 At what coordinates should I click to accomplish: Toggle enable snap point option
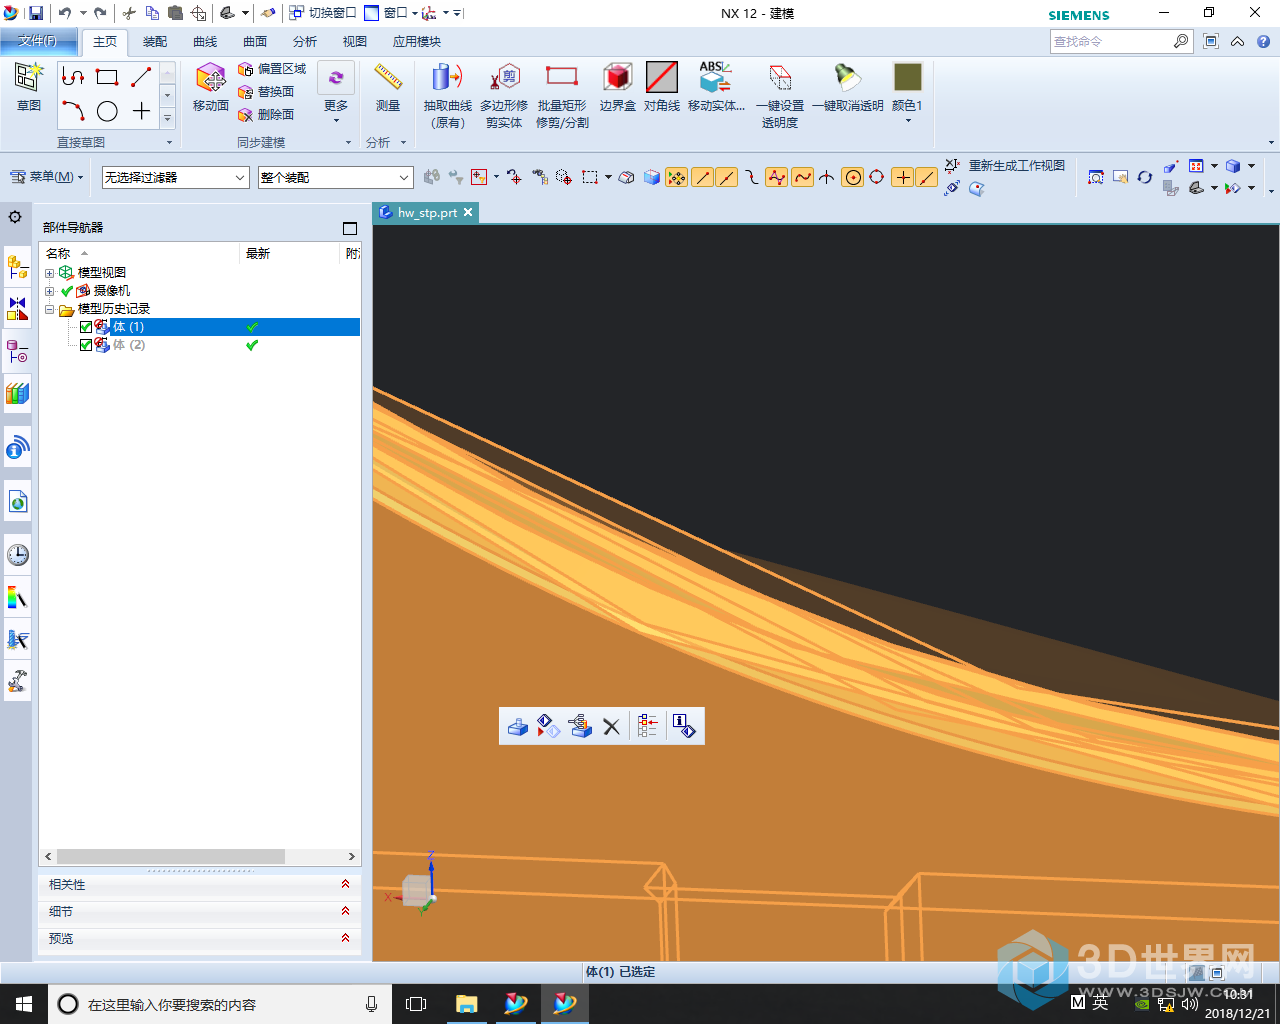click(677, 177)
